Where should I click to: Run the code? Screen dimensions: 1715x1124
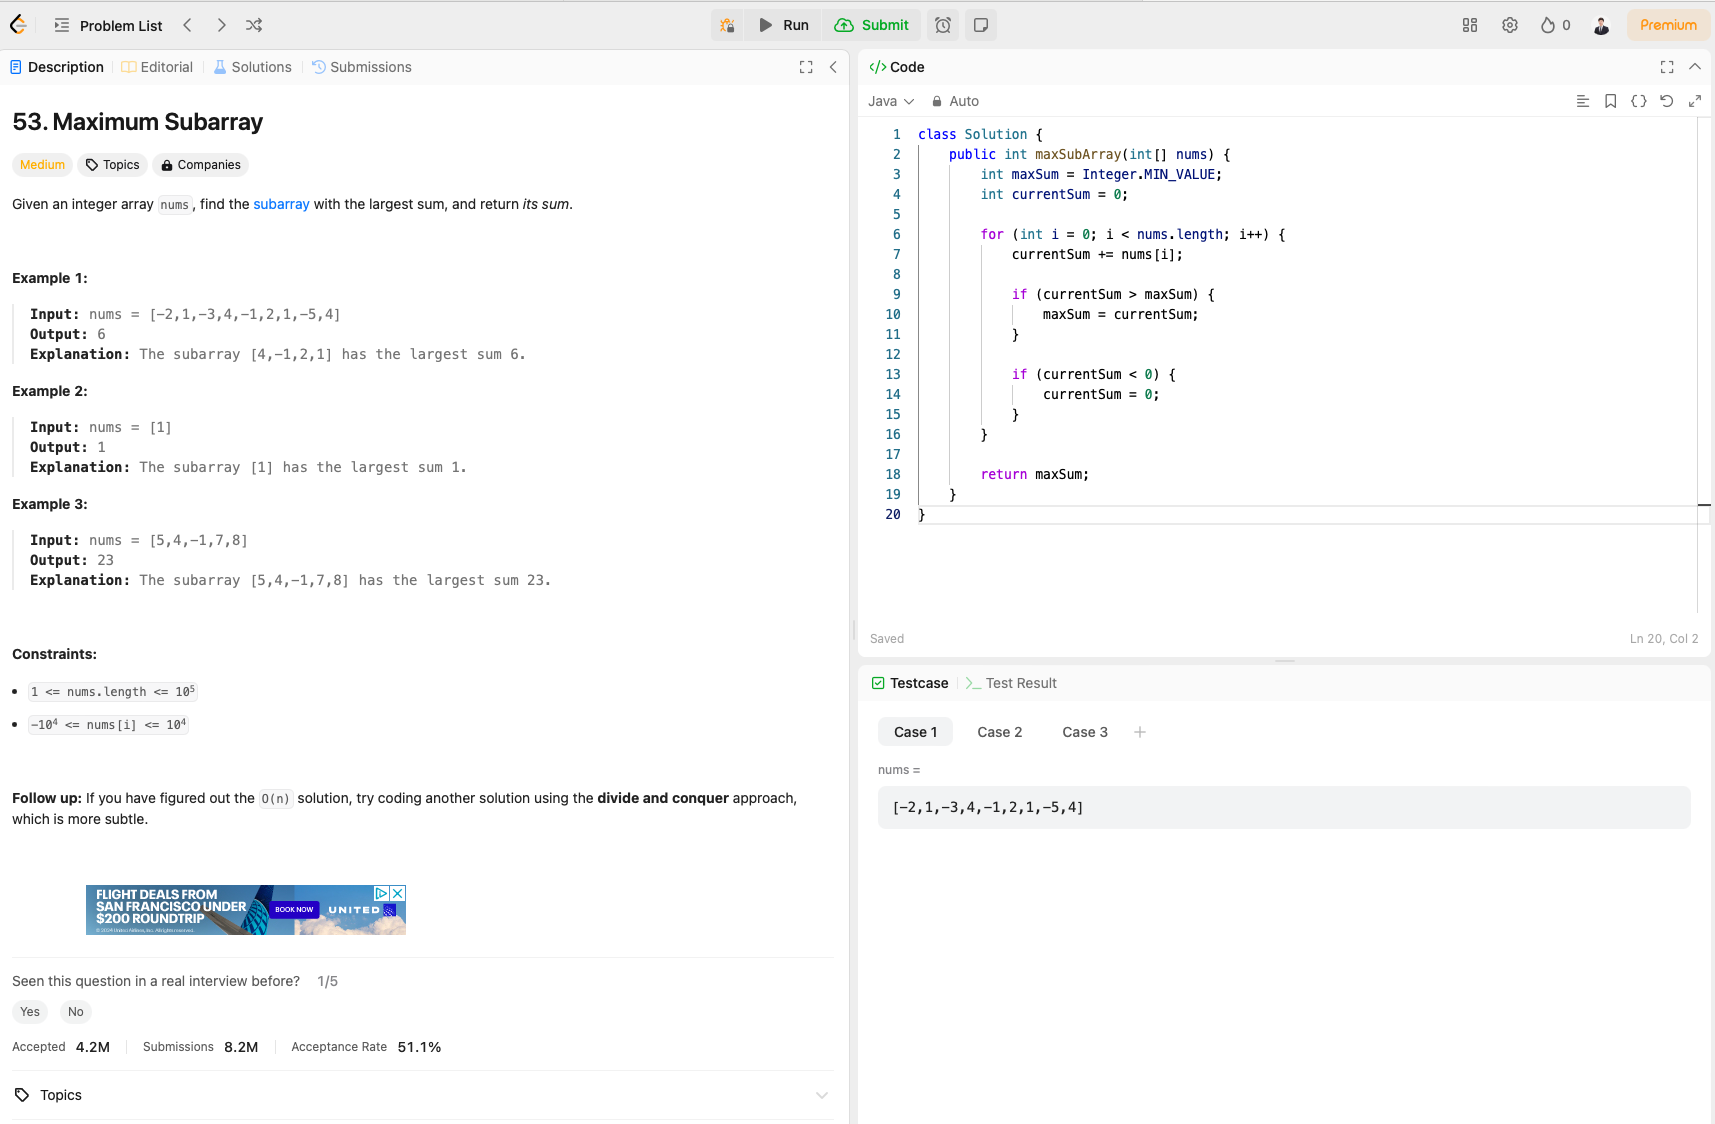pyautogui.click(x=783, y=25)
